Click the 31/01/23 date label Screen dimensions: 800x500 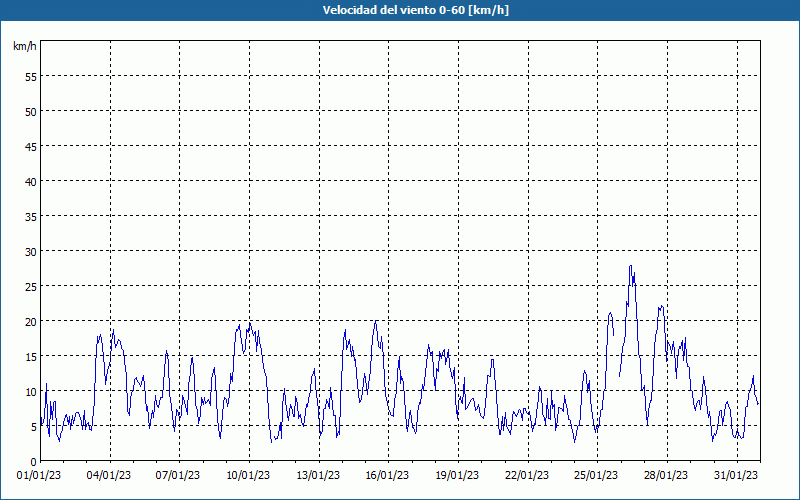(736, 475)
